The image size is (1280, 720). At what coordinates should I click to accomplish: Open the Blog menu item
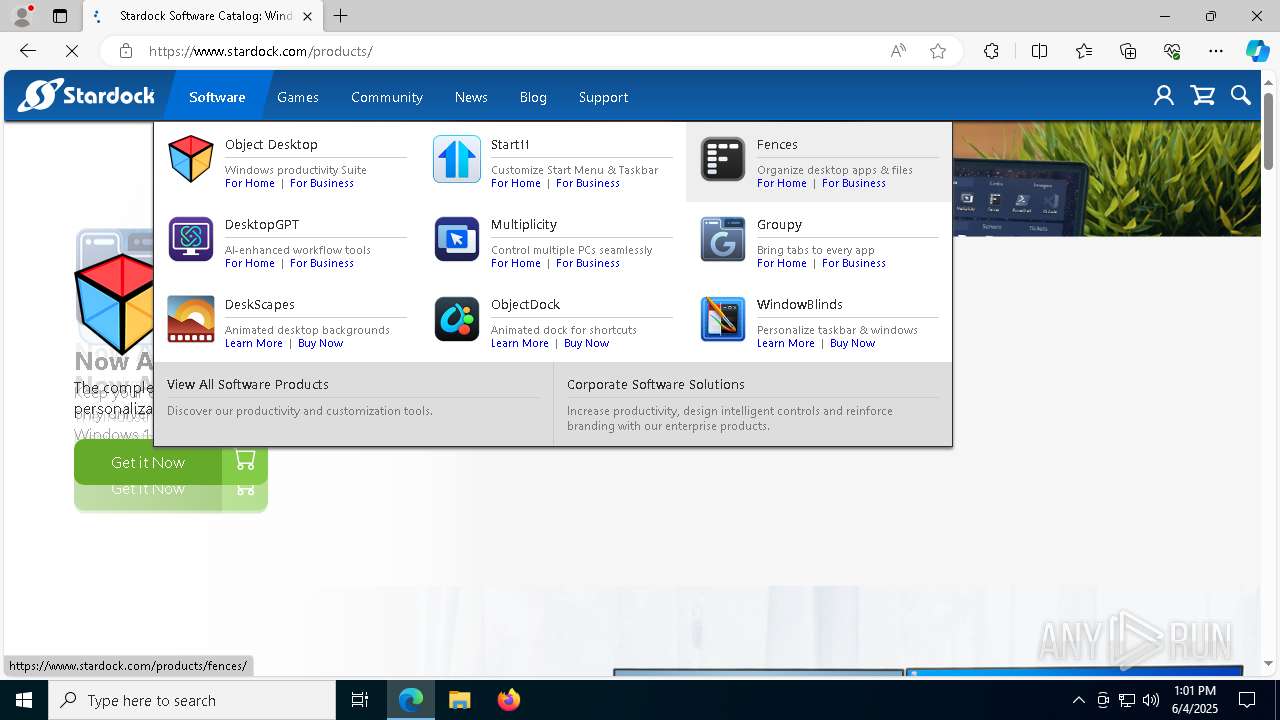pos(533,97)
